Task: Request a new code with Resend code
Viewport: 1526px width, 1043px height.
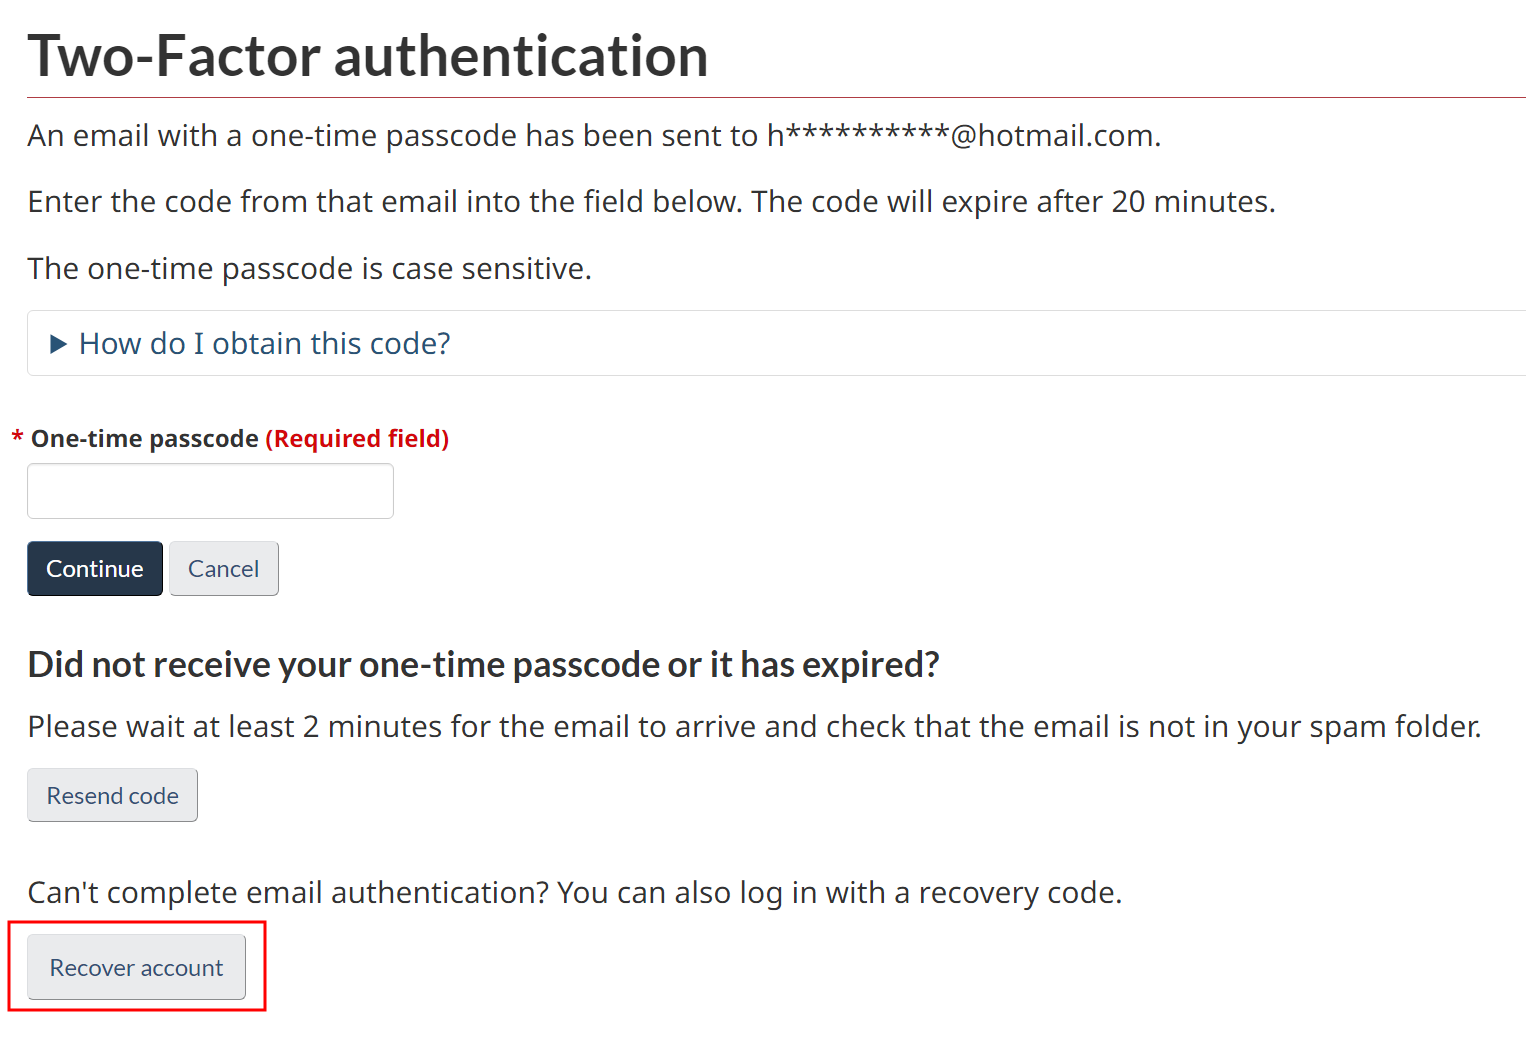Action: [x=112, y=796]
